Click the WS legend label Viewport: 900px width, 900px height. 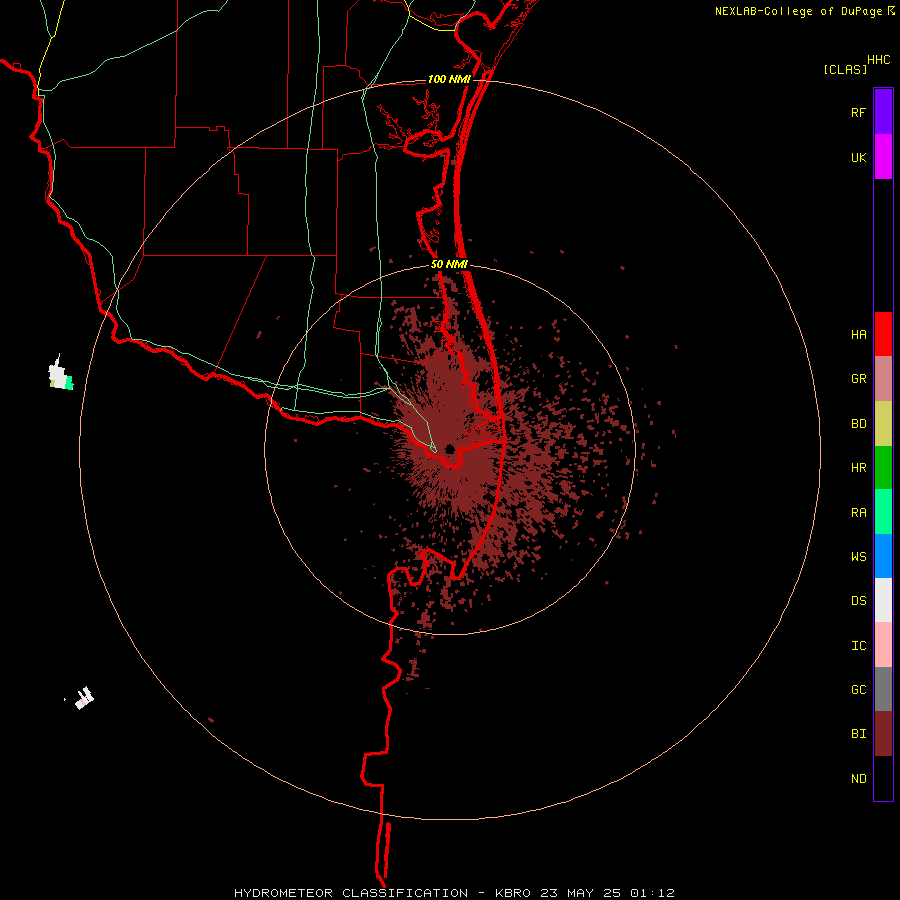pos(858,557)
